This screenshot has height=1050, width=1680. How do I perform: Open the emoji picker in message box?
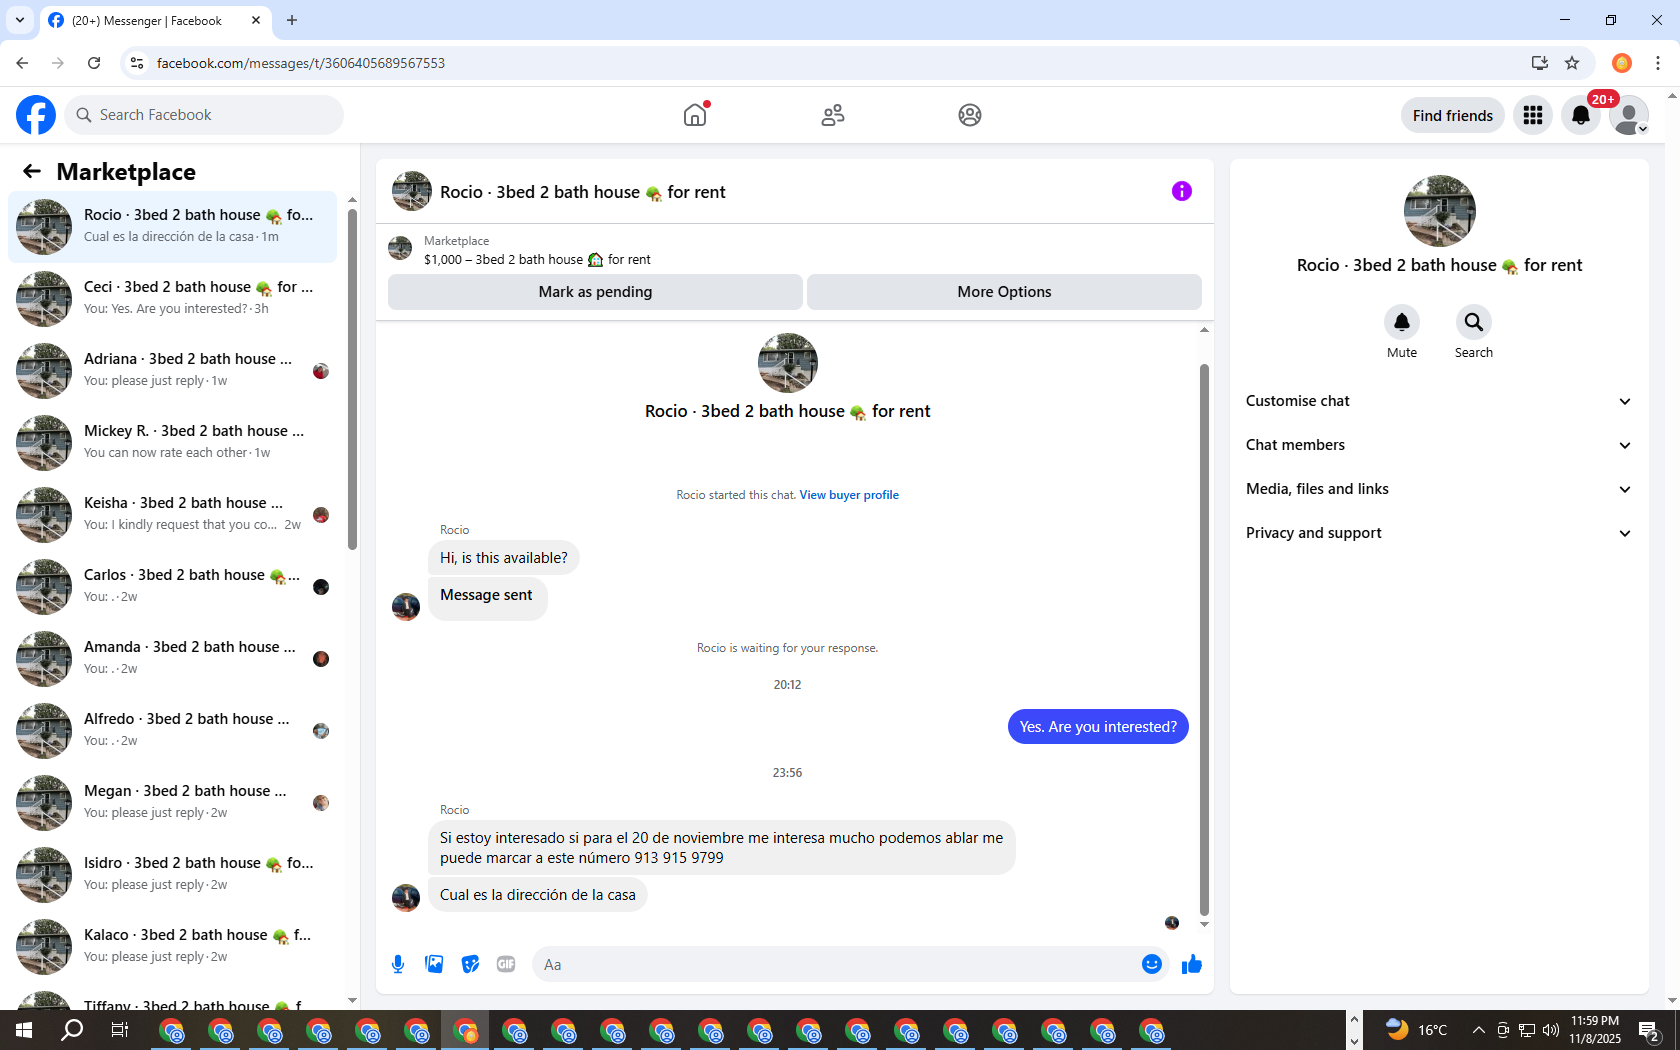[1152, 964]
